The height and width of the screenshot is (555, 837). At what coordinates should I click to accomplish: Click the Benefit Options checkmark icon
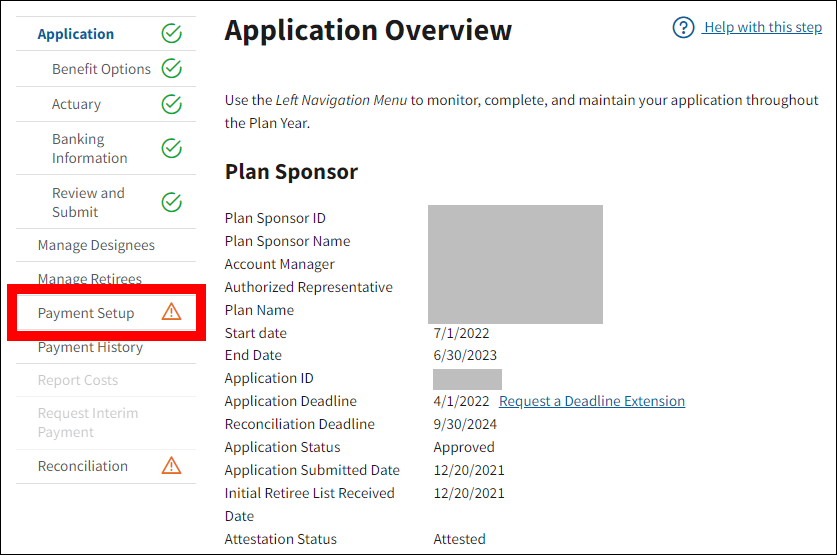(172, 69)
